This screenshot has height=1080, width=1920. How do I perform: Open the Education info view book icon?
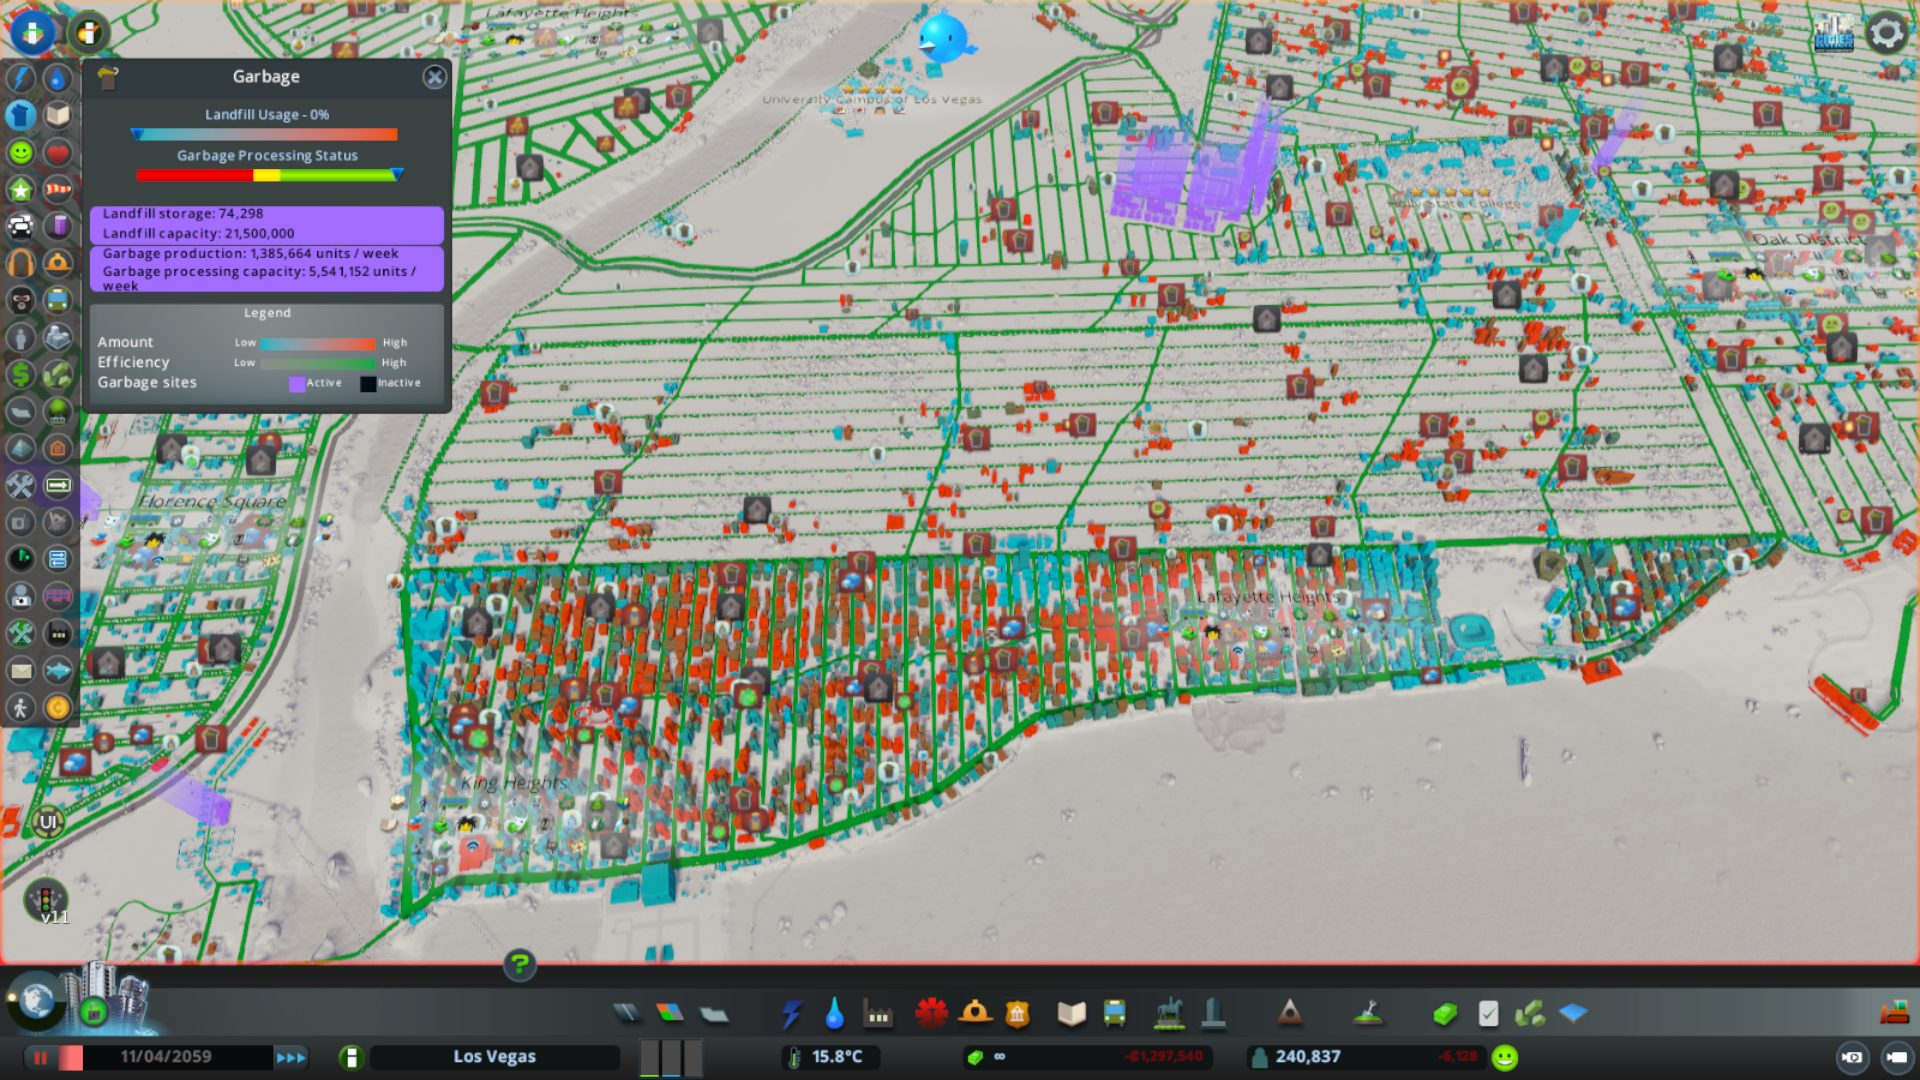coord(58,115)
